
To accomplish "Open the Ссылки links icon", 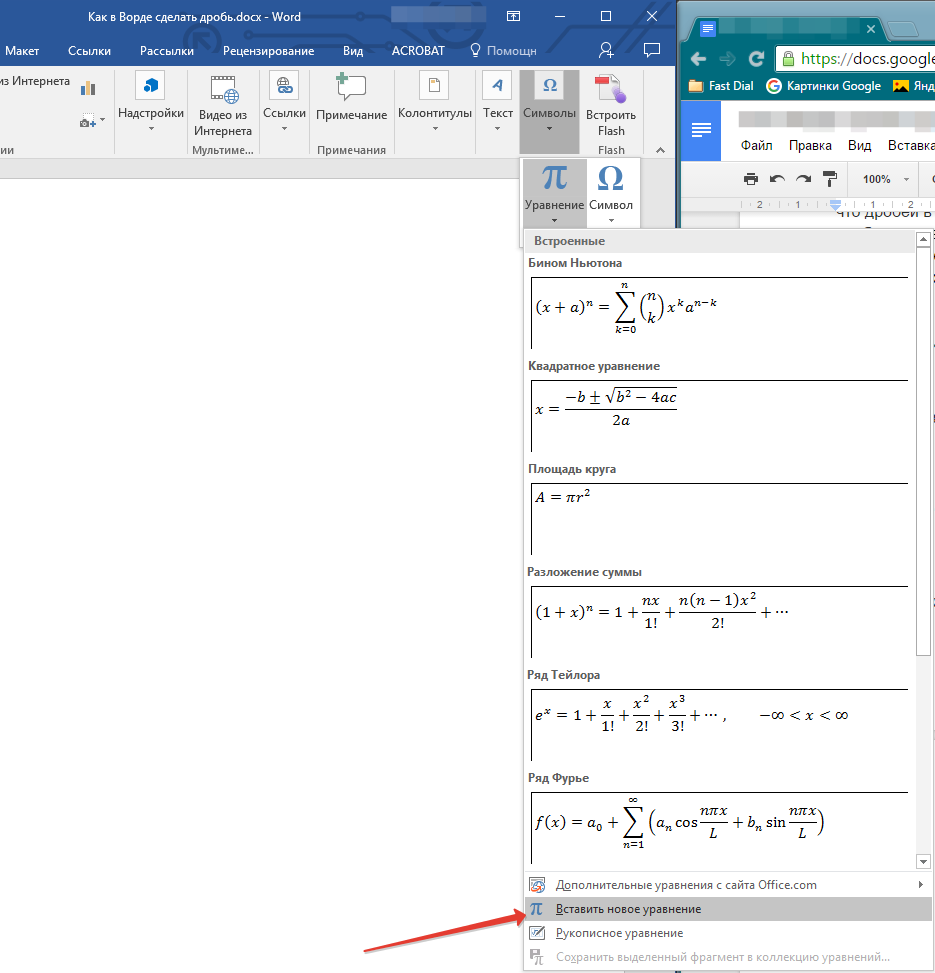I will (284, 85).
